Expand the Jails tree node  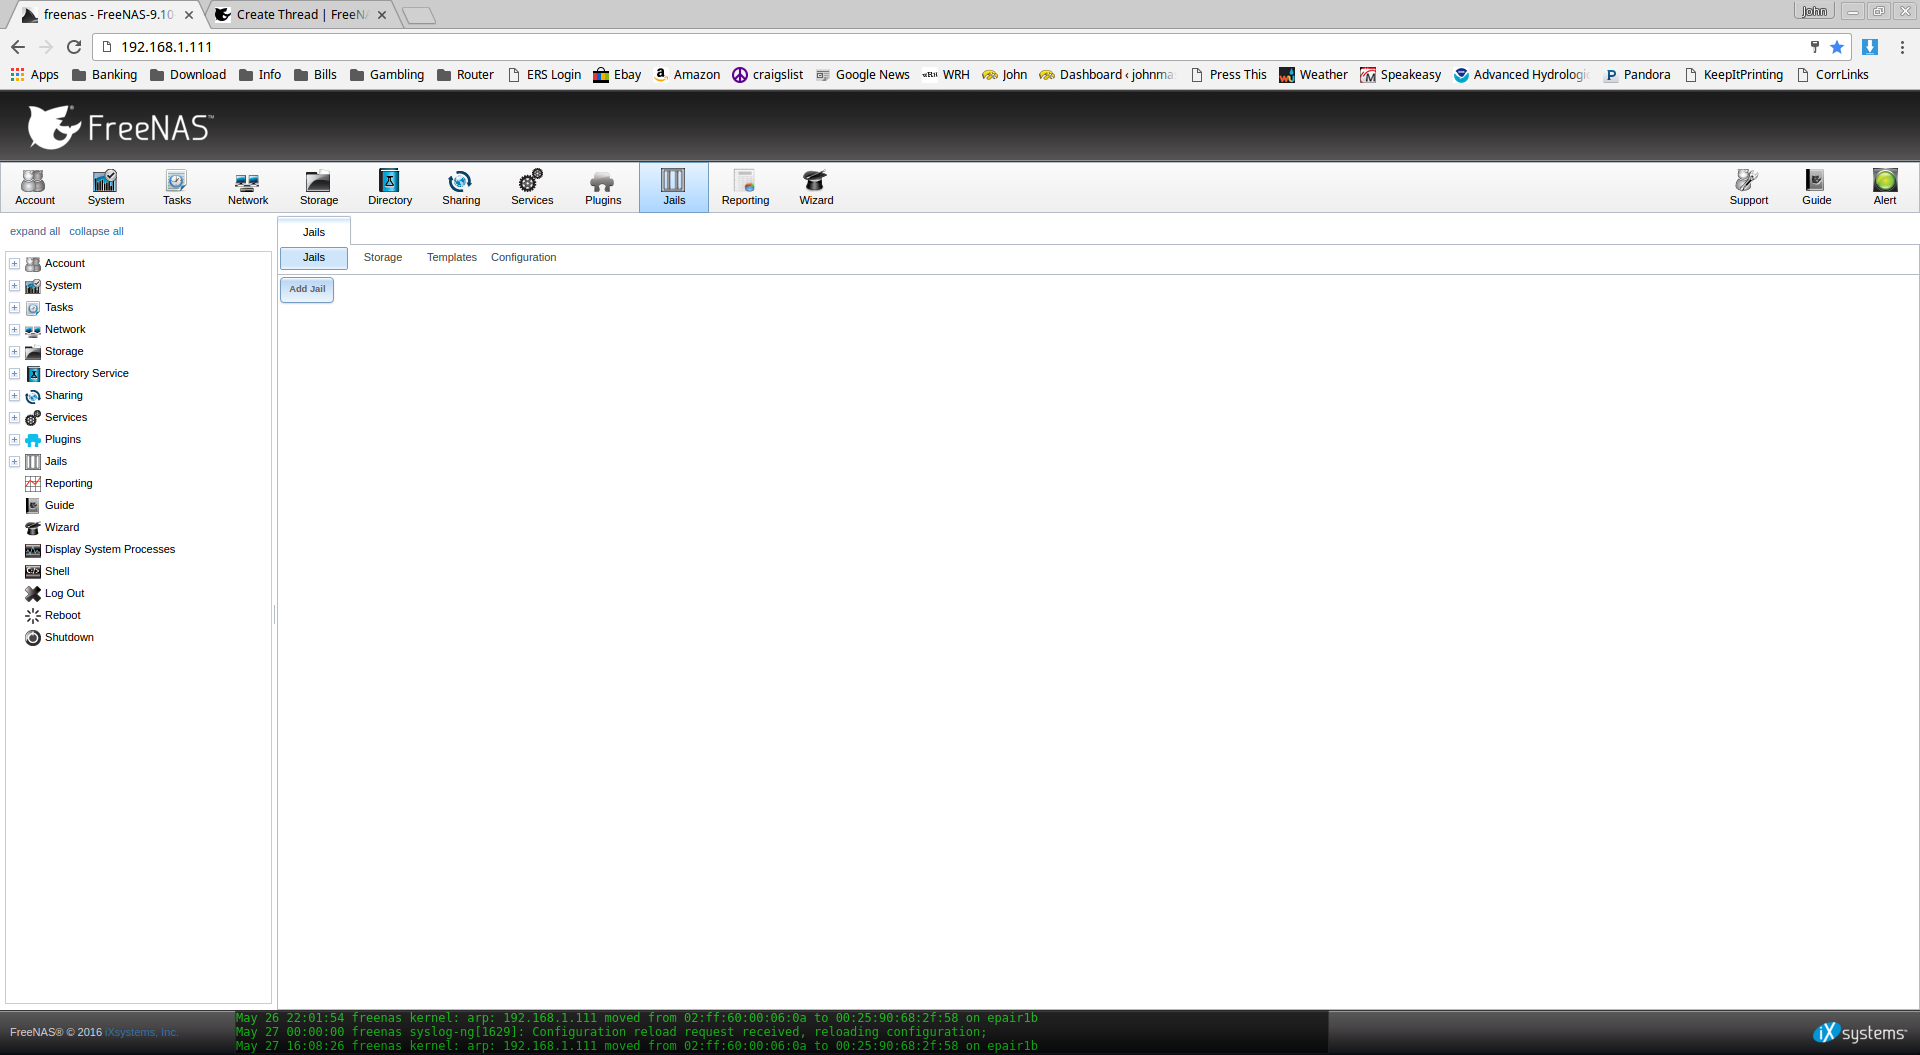coord(14,462)
